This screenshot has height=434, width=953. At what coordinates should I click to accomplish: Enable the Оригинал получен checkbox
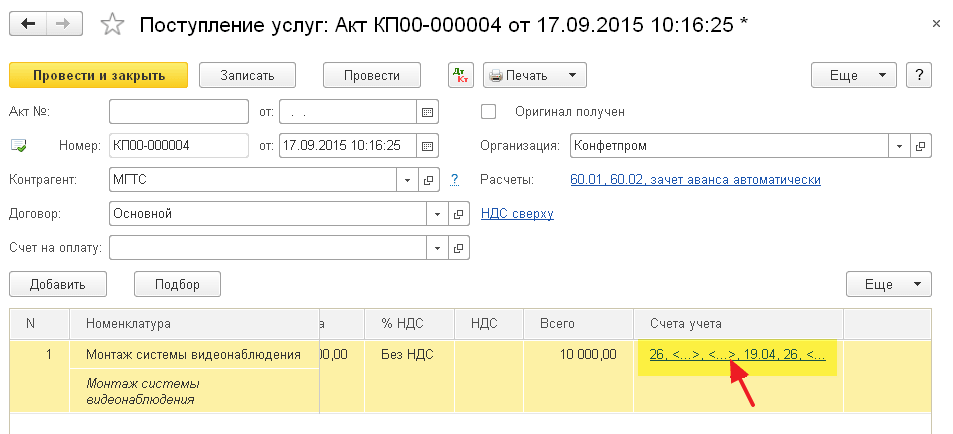pos(489,111)
